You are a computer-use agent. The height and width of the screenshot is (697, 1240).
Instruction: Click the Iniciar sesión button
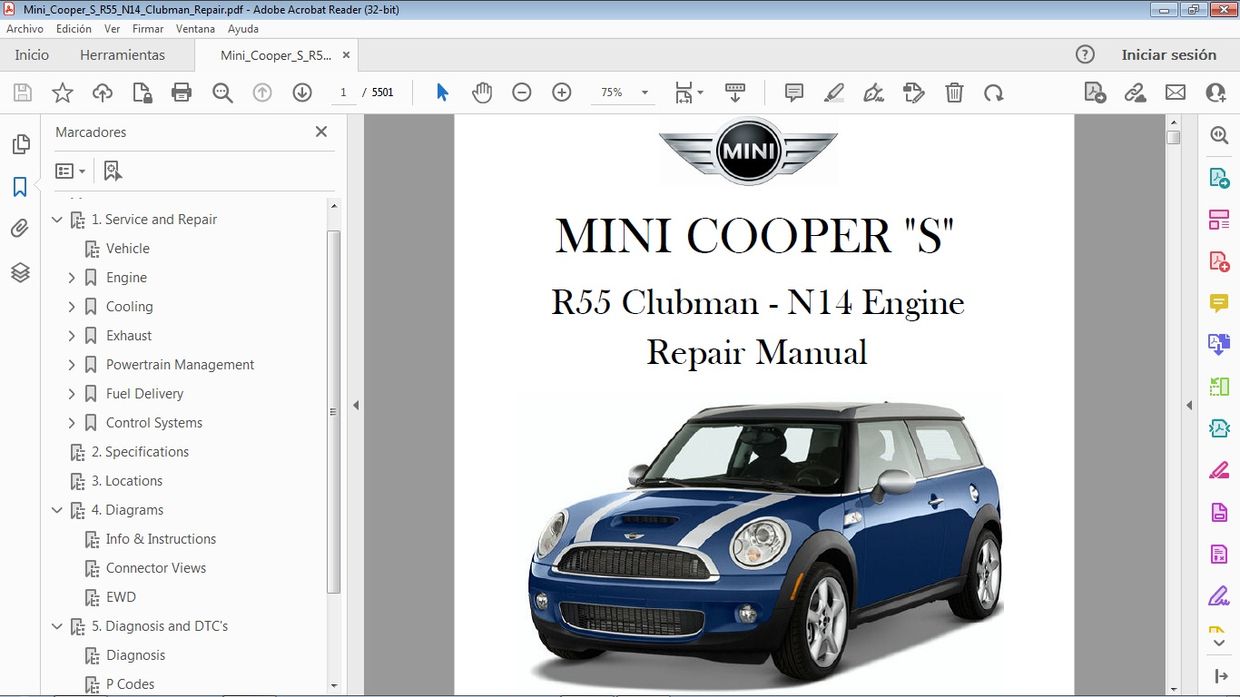tap(1170, 55)
